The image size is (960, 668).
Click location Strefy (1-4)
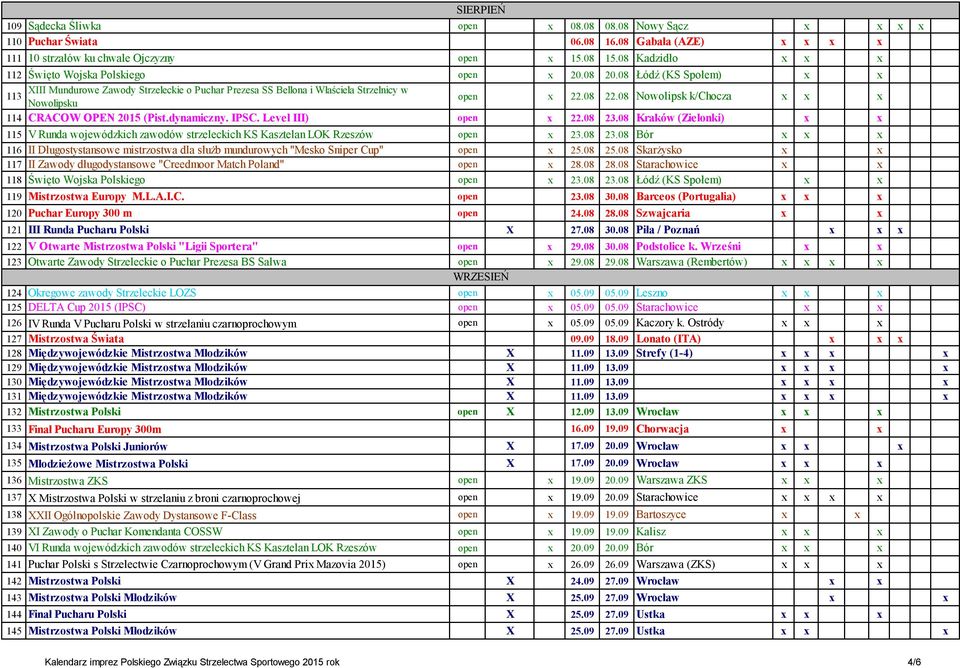664,353
